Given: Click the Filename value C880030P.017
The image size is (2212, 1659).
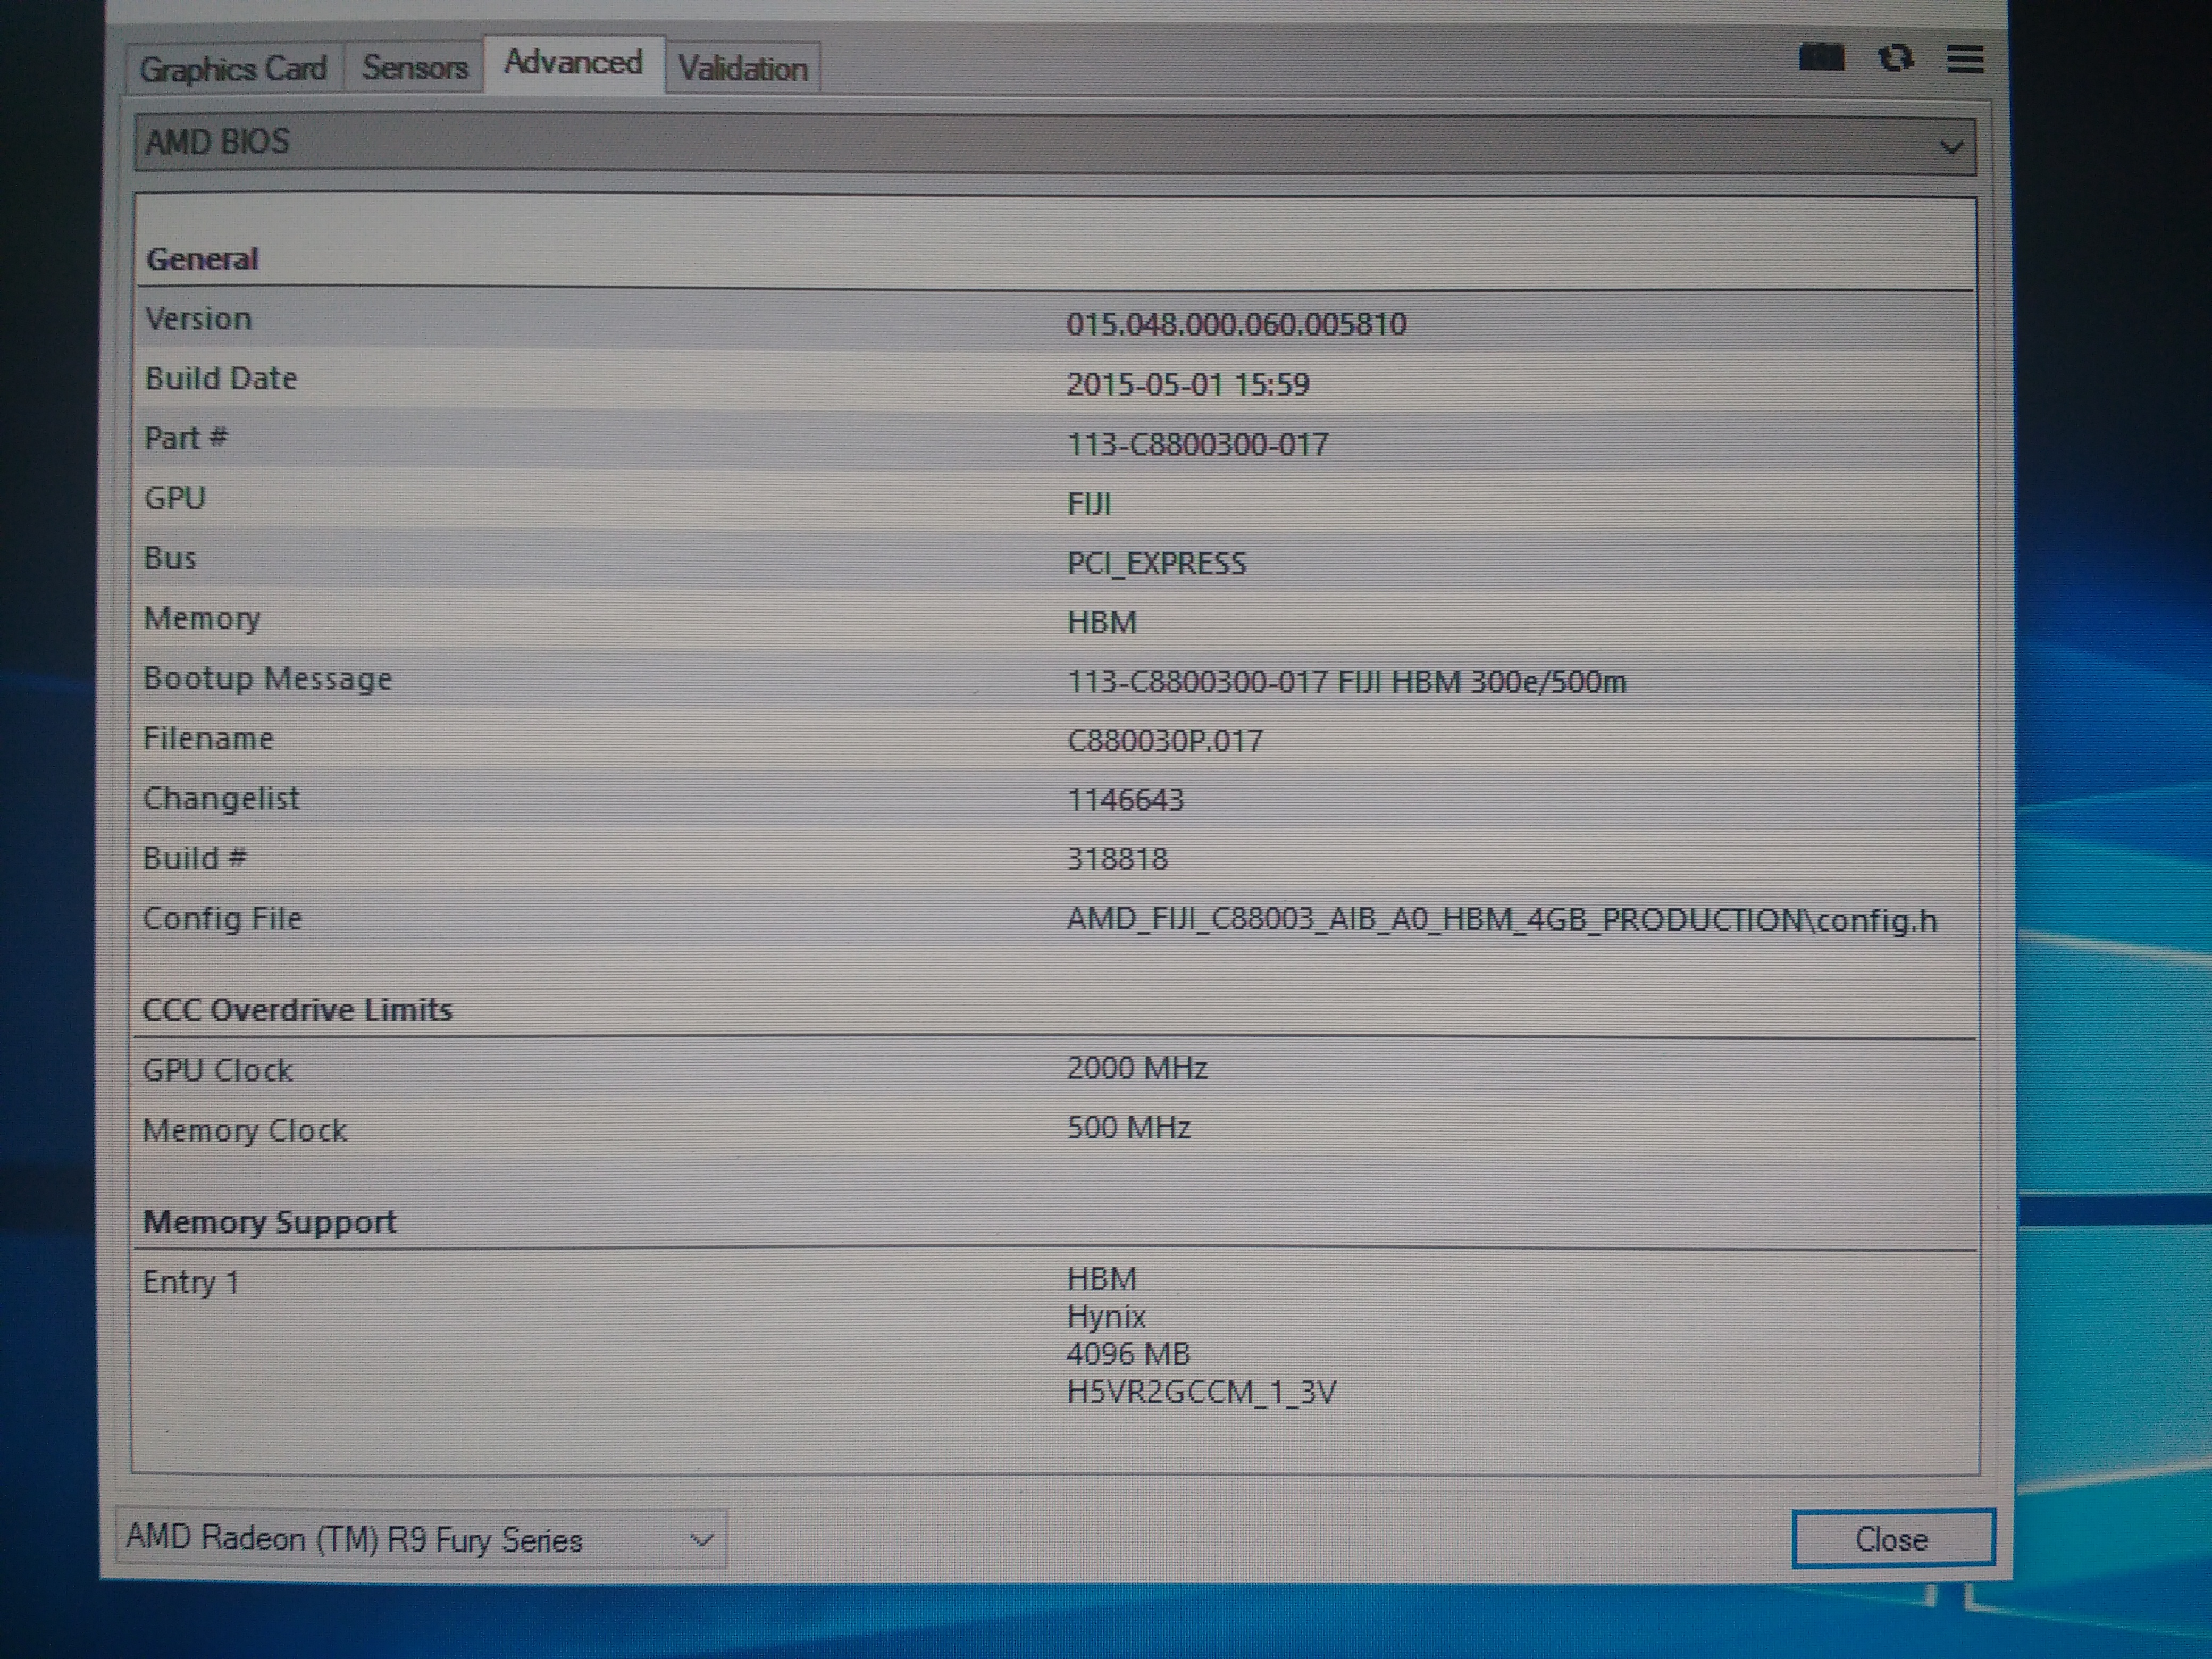Looking at the screenshot, I should pyautogui.click(x=1166, y=741).
